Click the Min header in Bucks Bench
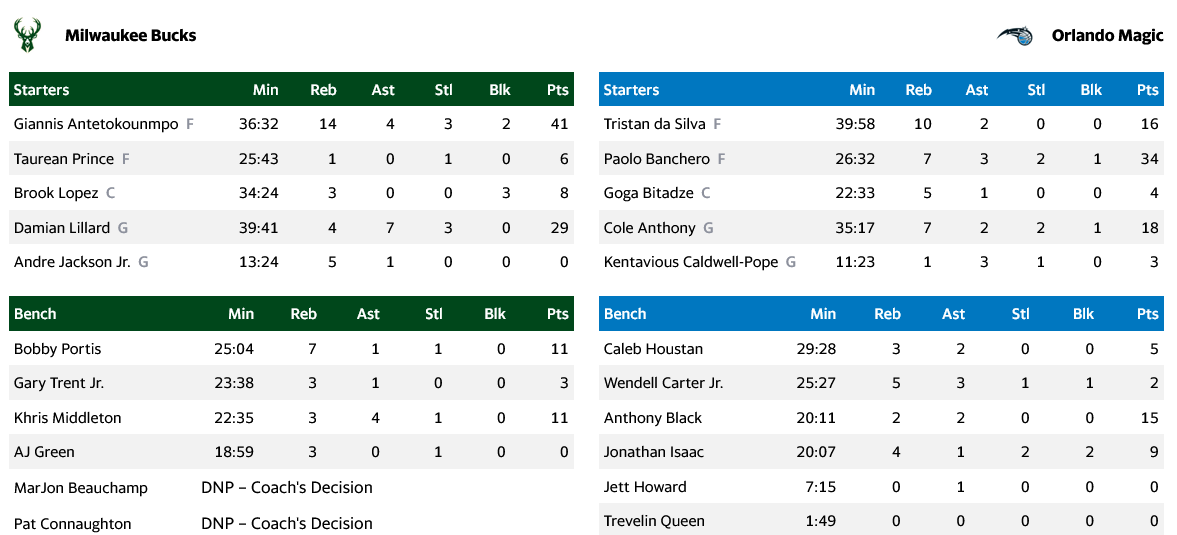This screenshot has width=1177, height=535. [241, 314]
